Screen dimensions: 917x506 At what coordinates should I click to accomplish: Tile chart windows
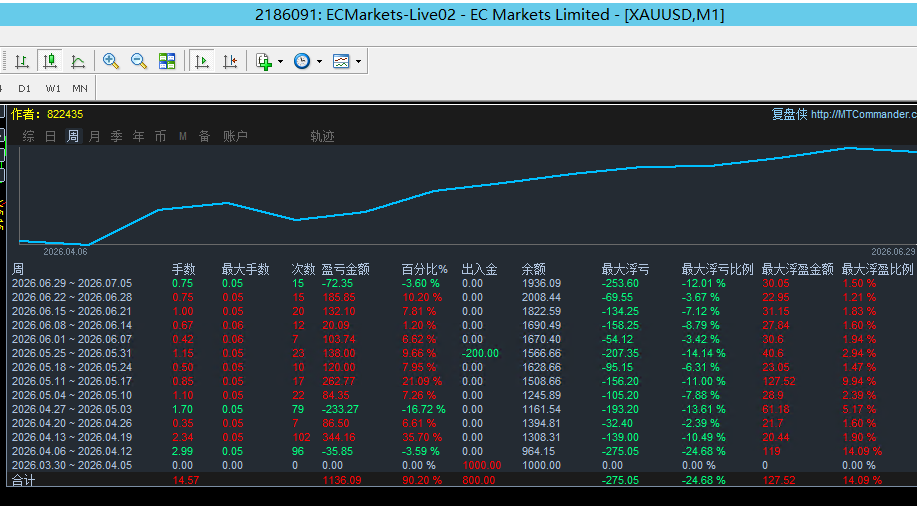click(167, 61)
